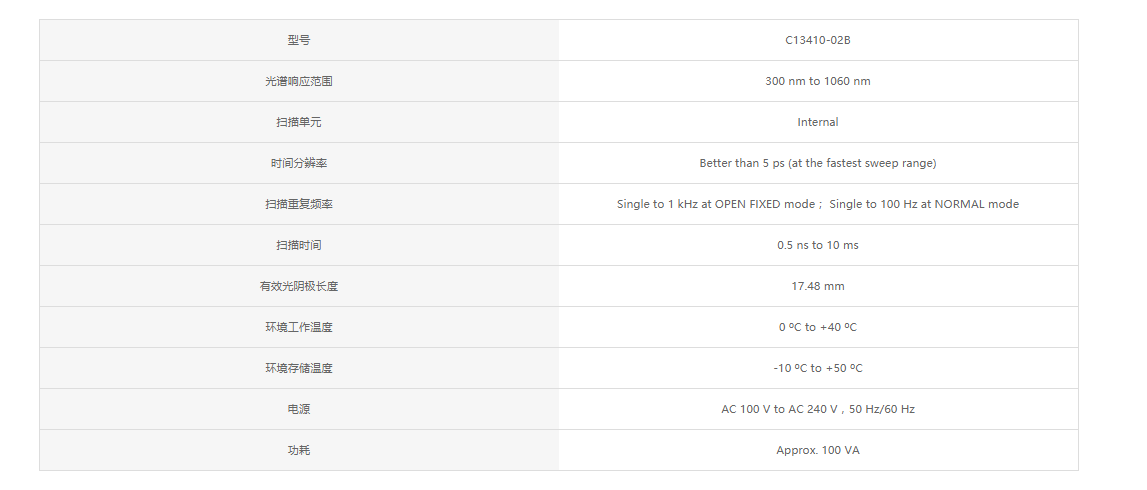This screenshot has height=490, width=1147.
Task: Select the 时间分辨率 label
Action: pyautogui.click(x=298, y=163)
